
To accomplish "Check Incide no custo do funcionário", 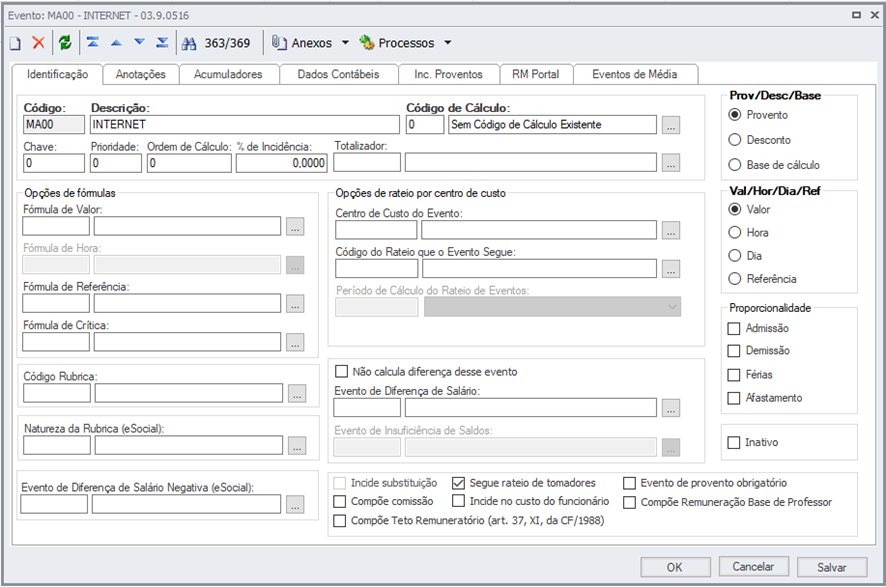I will [x=458, y=501].
